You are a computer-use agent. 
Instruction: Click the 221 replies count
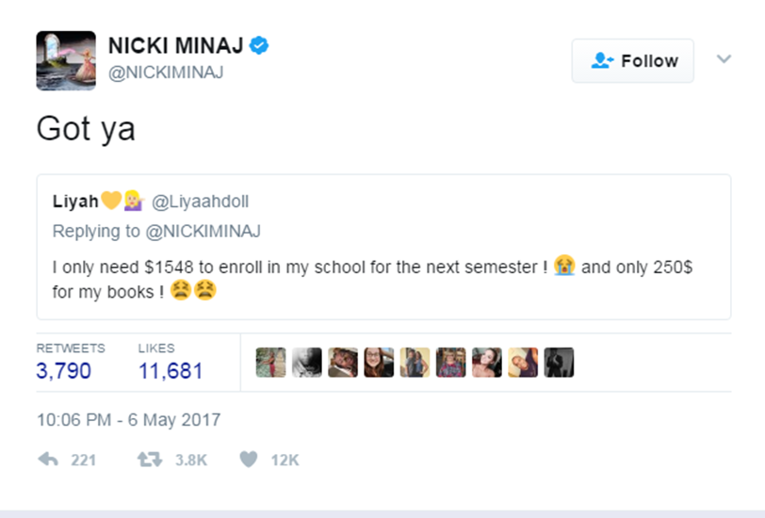83,460
